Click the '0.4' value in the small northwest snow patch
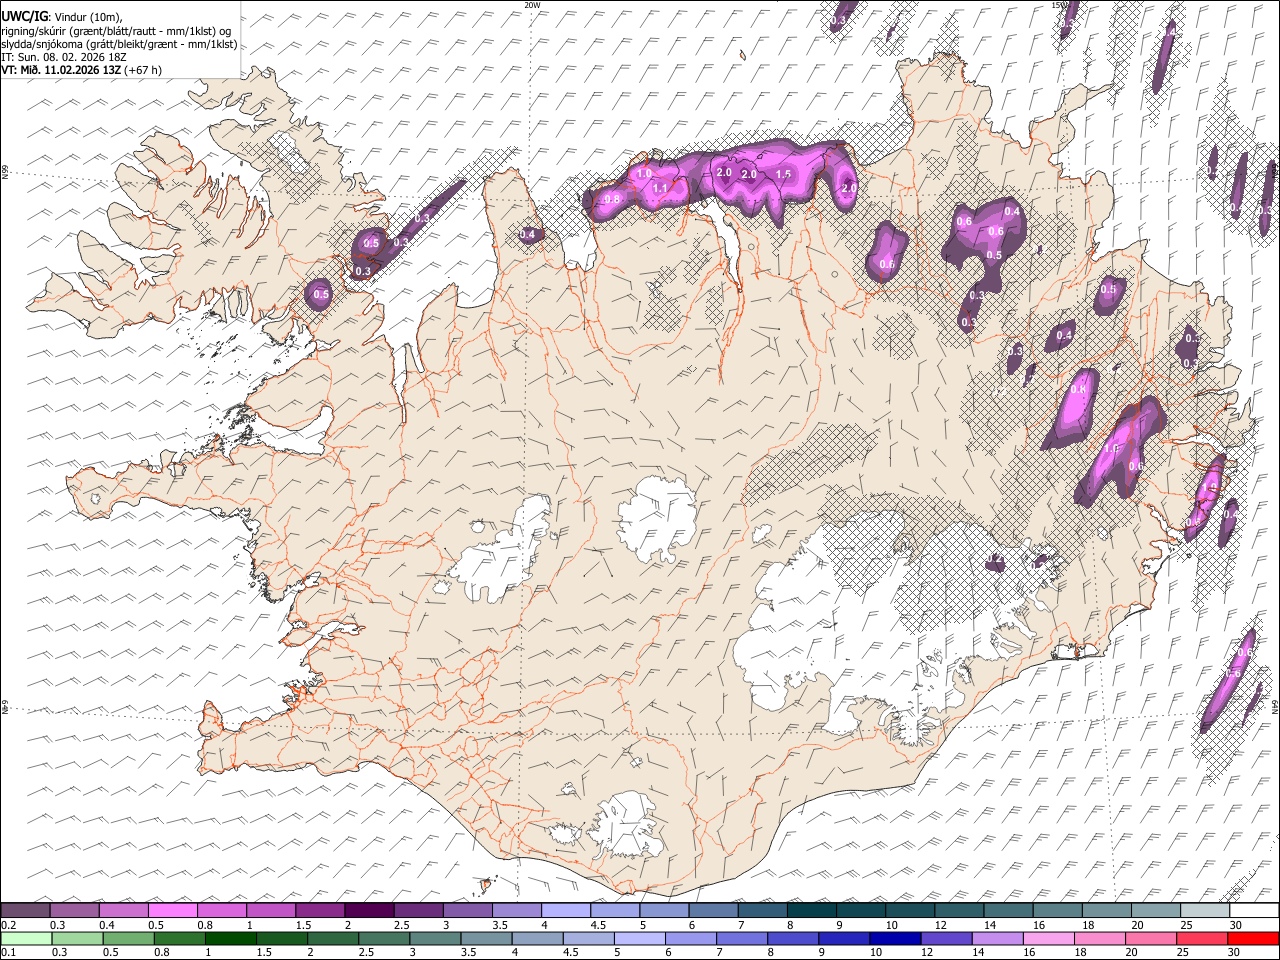The width and height of the screenshot is (1280, 960). click(x=527, y=235)
